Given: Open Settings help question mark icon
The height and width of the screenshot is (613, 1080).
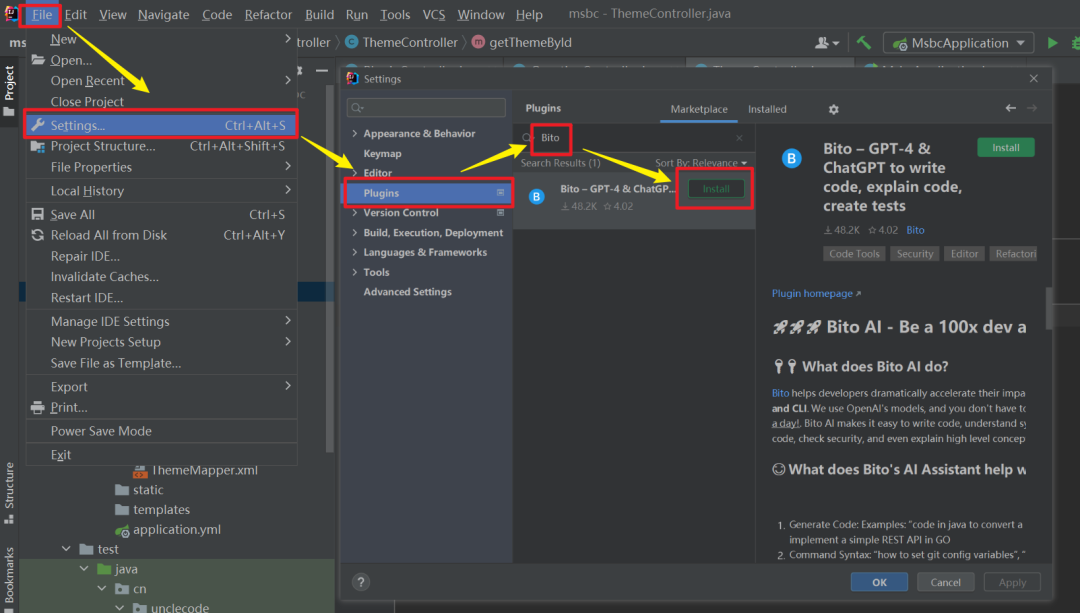Looking at the screenshot, I should 361,582.
